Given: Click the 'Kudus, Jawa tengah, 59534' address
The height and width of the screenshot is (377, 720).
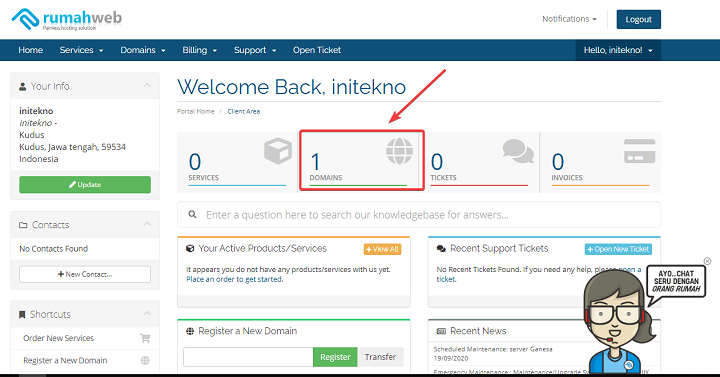Looking at the screenshot, I should [73, 147].
